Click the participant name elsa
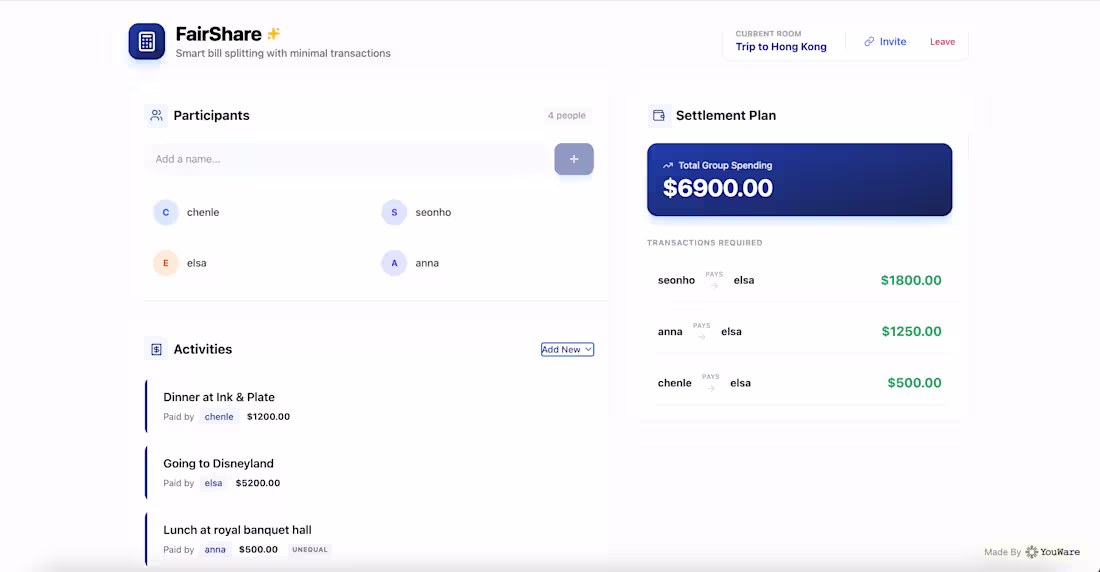Screen dimensions: 1100x572 click(196, 263)
